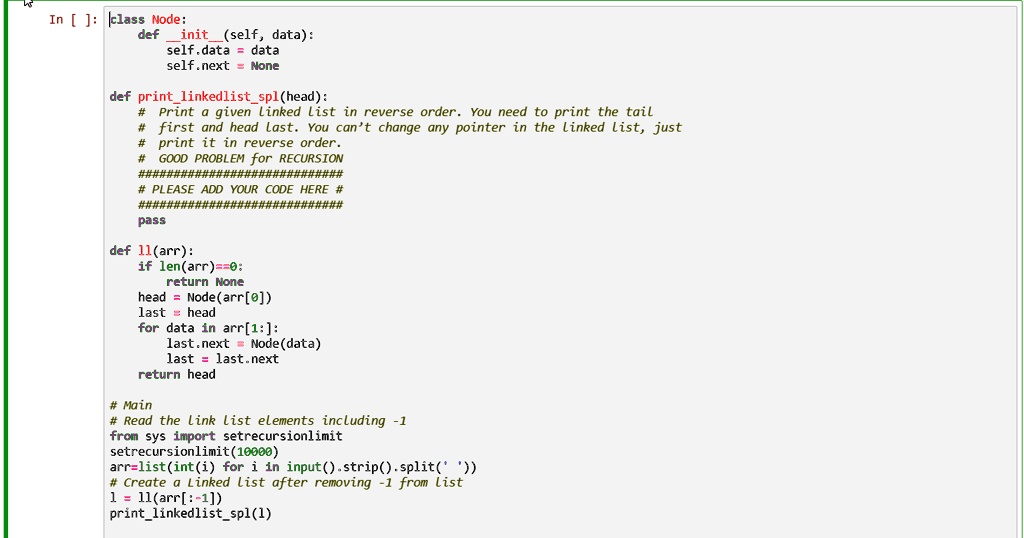Click the 'self.data = data' line

[x=222, y=50]
